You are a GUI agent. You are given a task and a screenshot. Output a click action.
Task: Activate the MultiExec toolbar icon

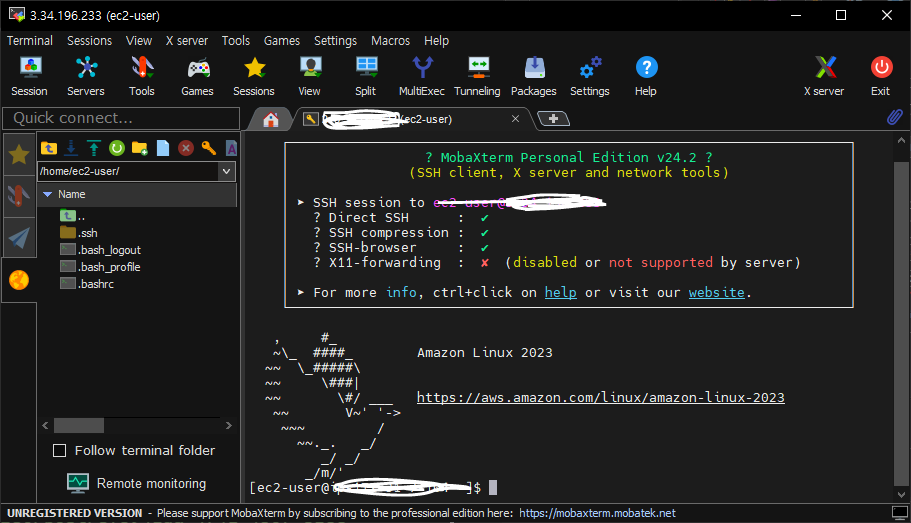[422, 76]
